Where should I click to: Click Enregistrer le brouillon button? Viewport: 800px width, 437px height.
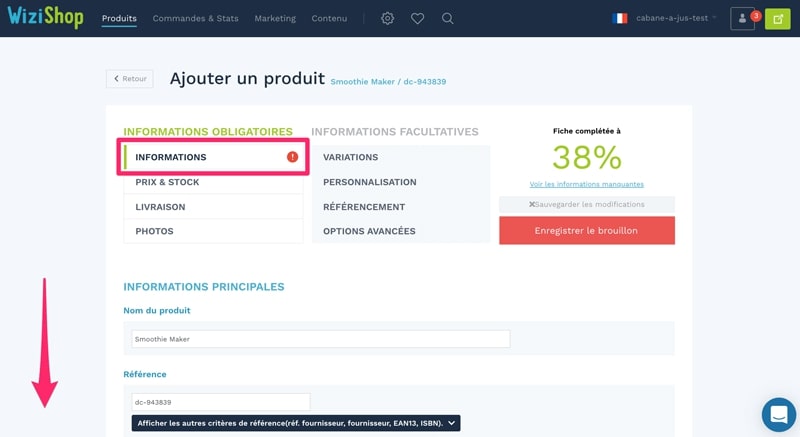pos(587,230)
